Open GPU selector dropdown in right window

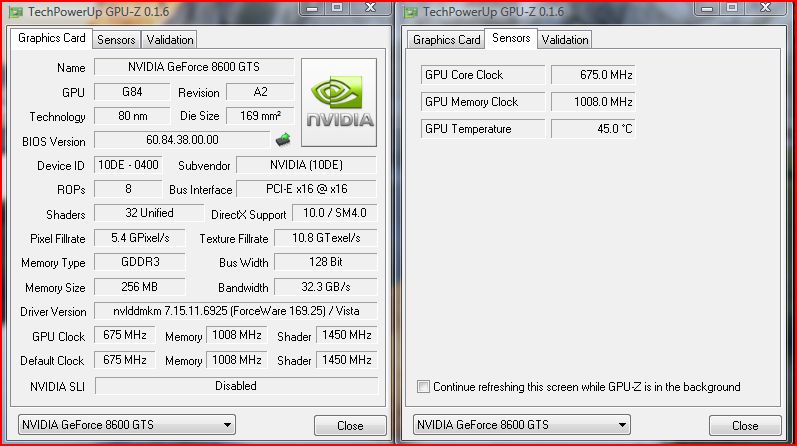coord(522,425)
